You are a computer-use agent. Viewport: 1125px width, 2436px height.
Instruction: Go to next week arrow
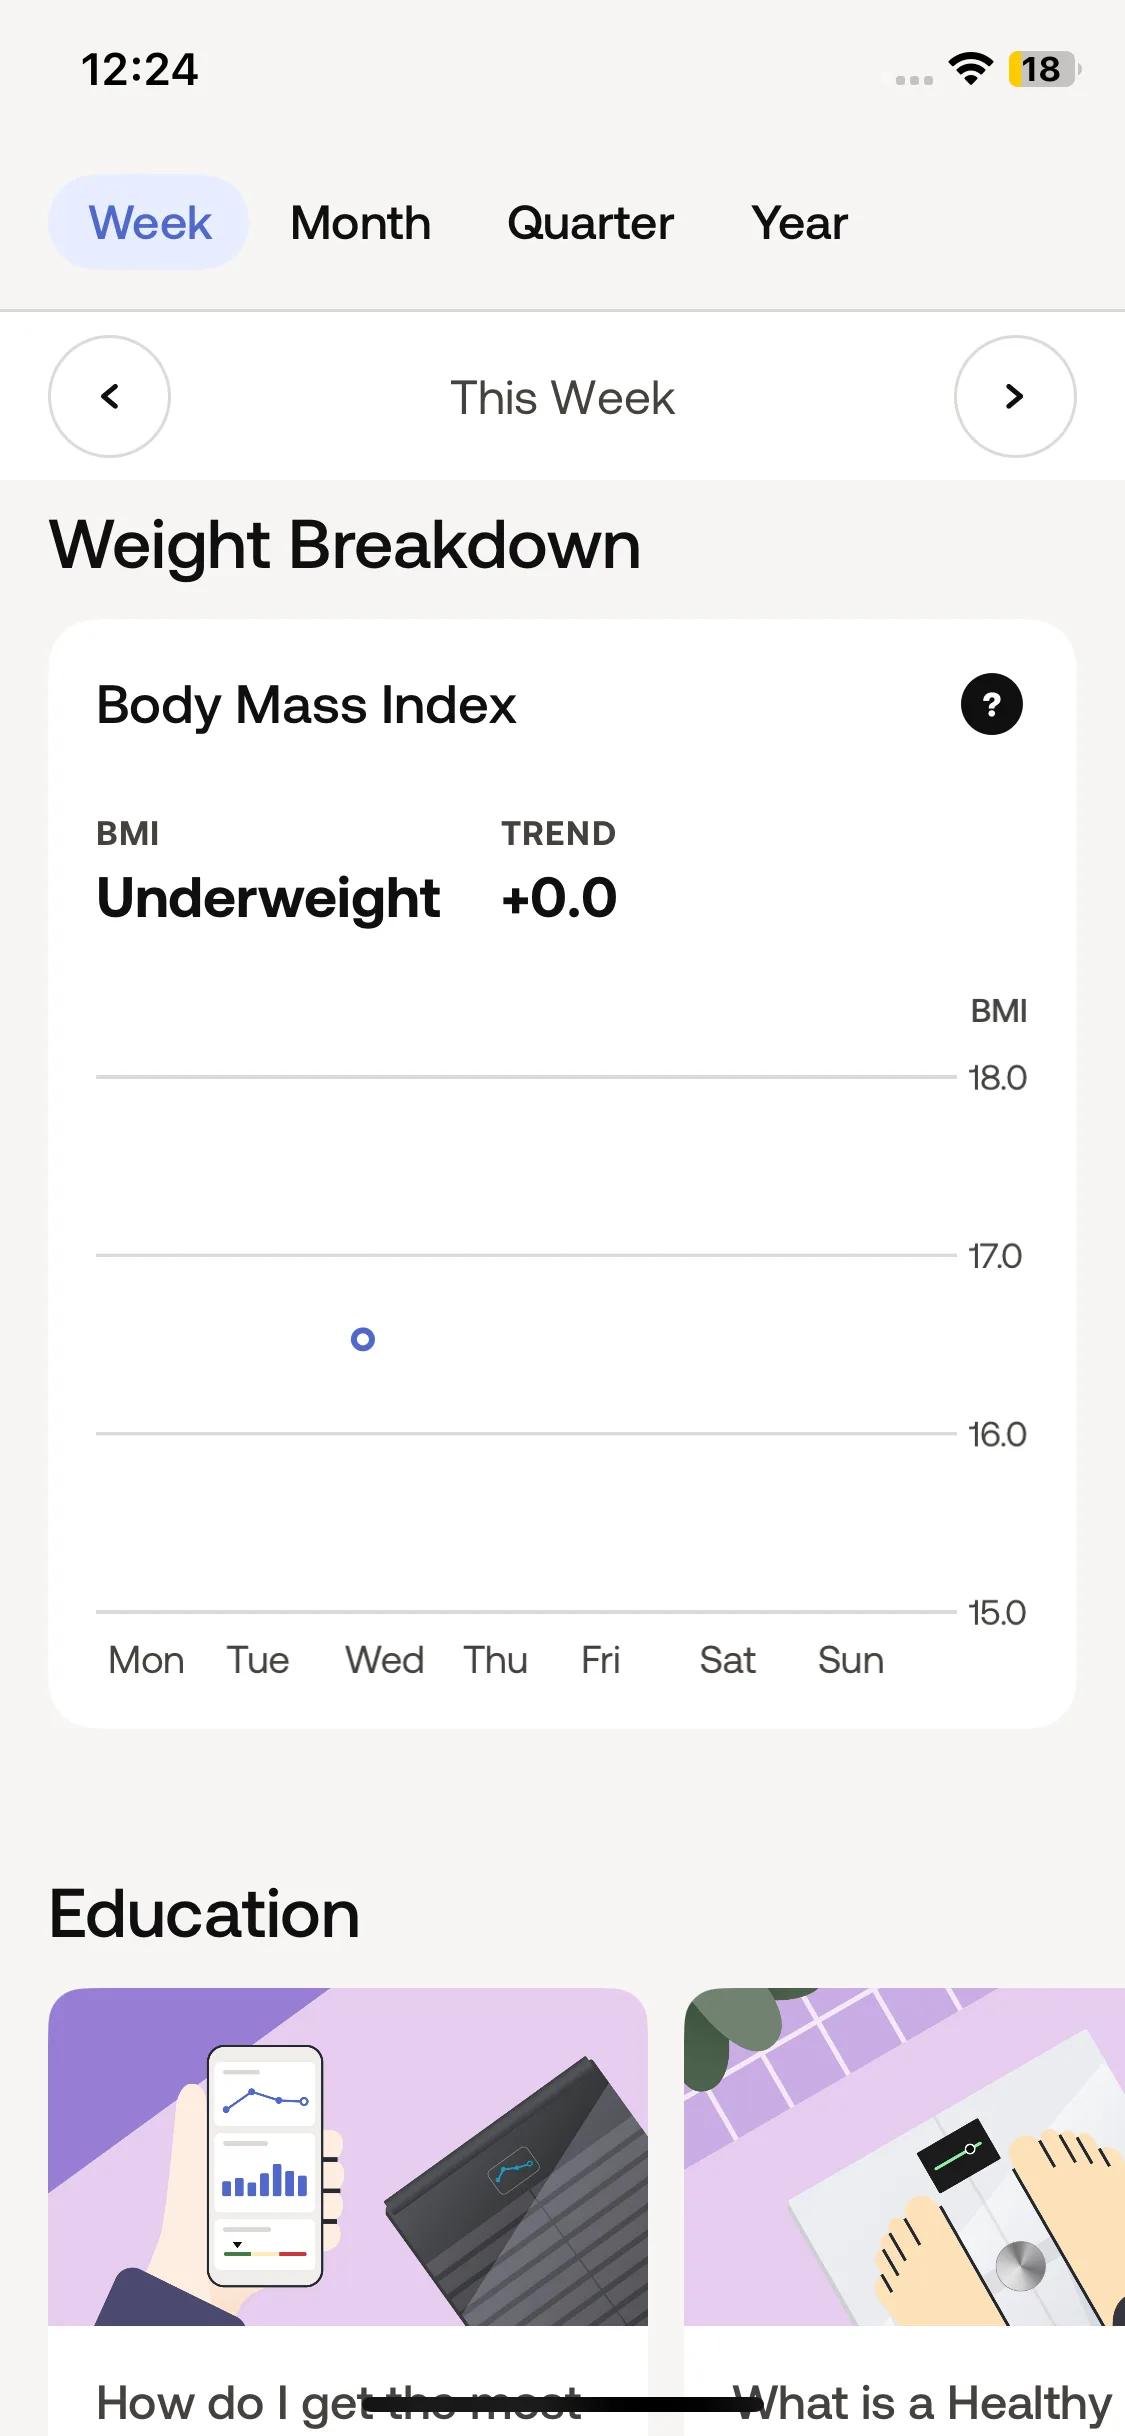[1015, 396]
